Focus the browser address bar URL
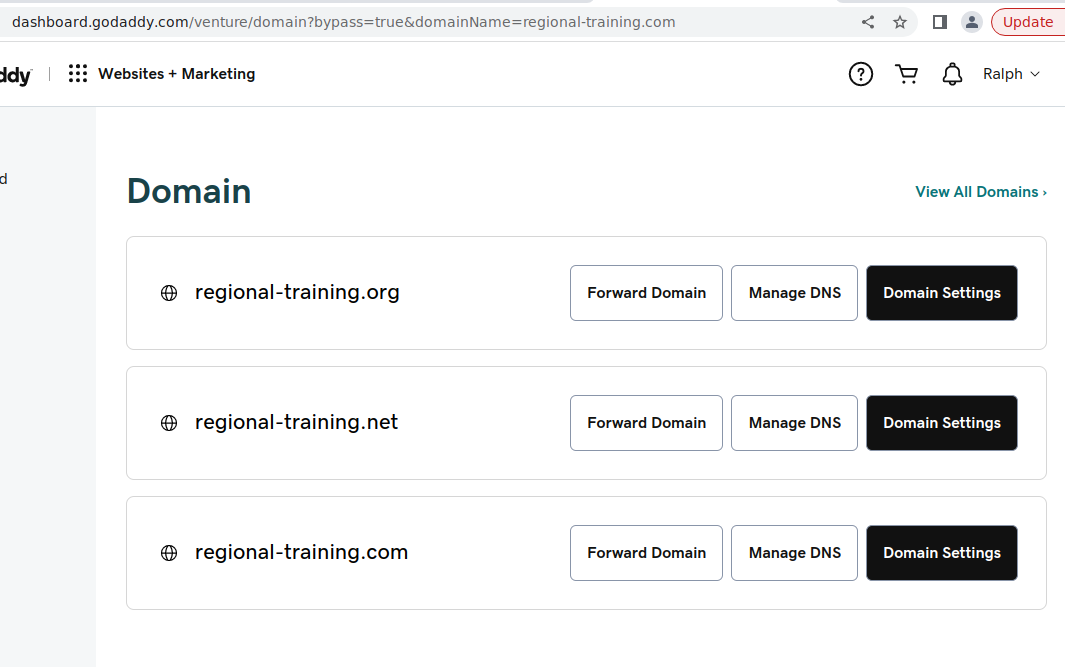The image size is (1065, 667). (400, 22)
